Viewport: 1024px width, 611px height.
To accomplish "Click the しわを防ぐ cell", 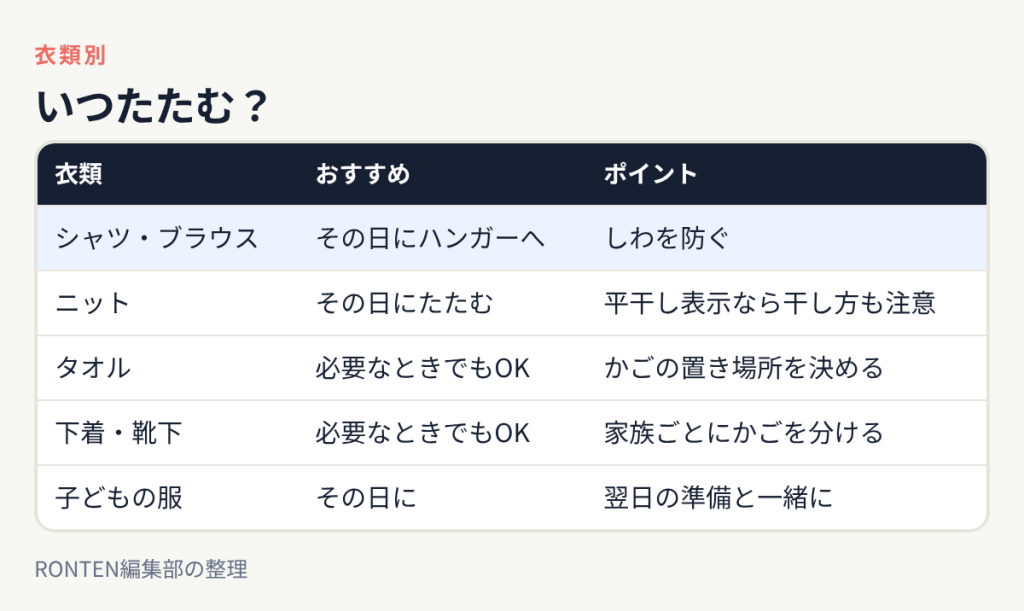I will (666, 238).
